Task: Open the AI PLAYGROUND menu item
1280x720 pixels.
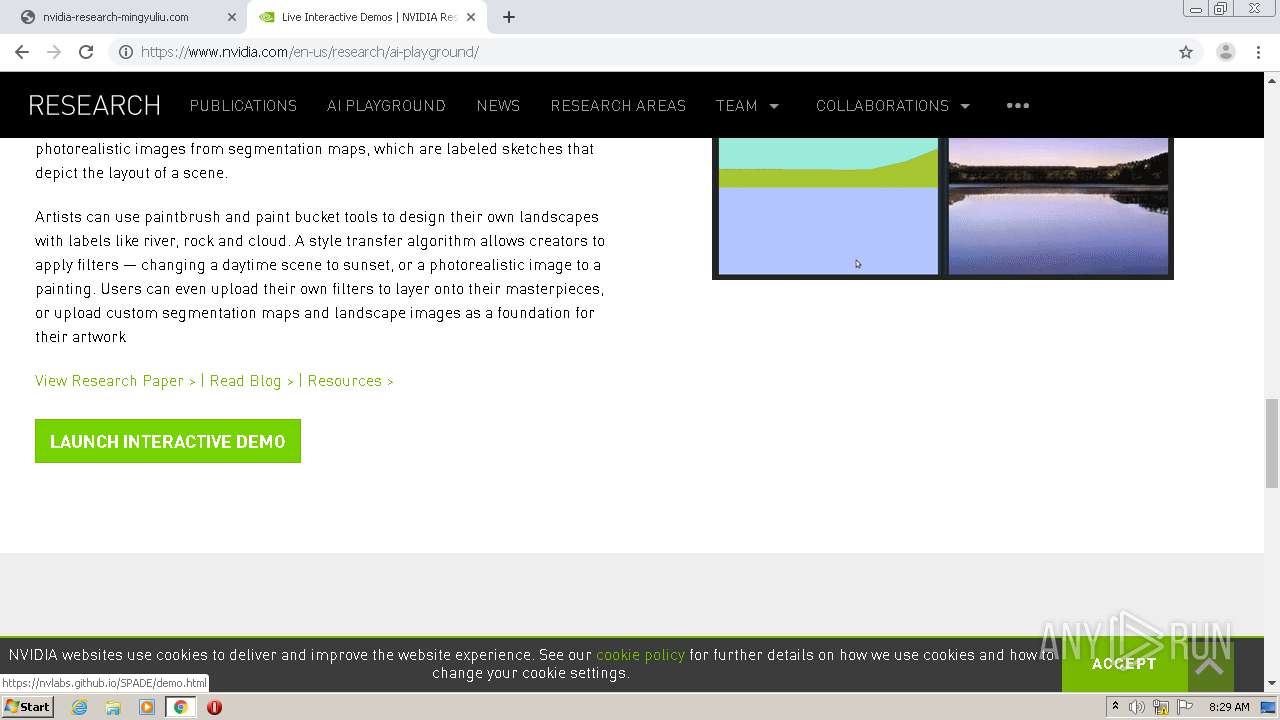Action: click(386, 105)
